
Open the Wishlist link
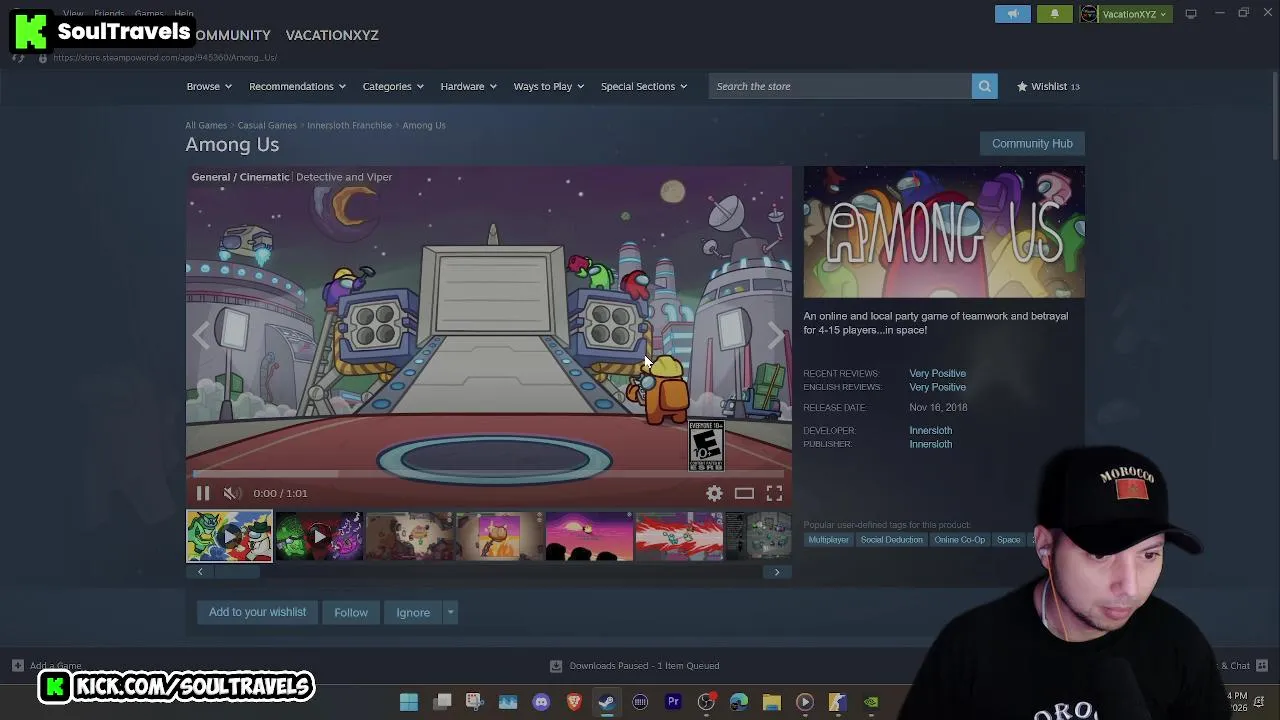coord(1048,86)
